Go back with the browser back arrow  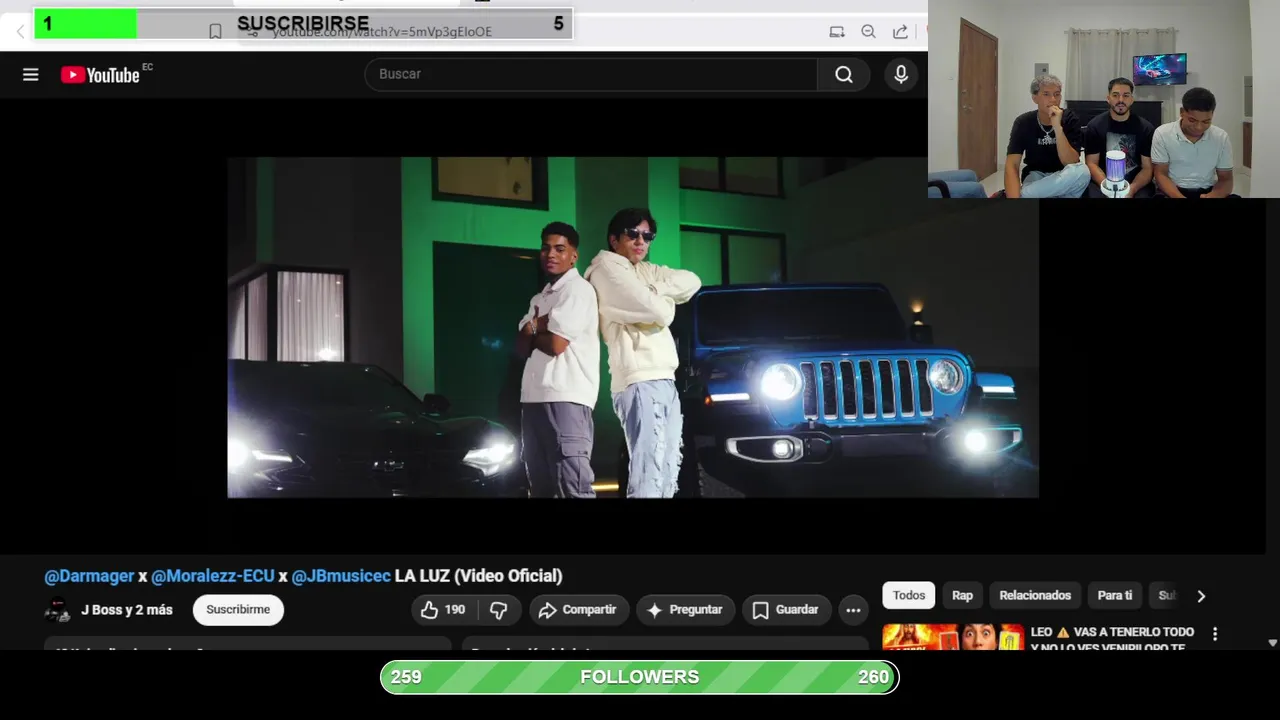pos(19,32)
